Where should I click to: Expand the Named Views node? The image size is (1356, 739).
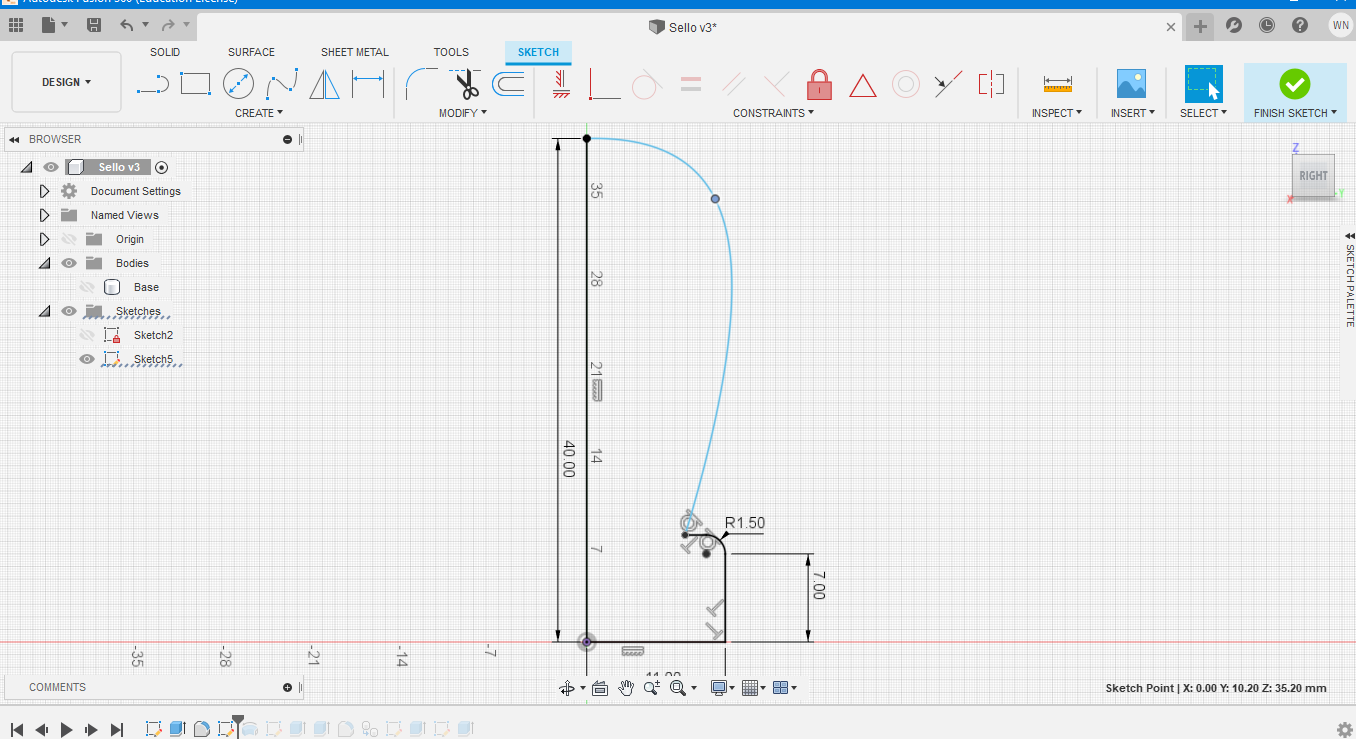point(44,215)
